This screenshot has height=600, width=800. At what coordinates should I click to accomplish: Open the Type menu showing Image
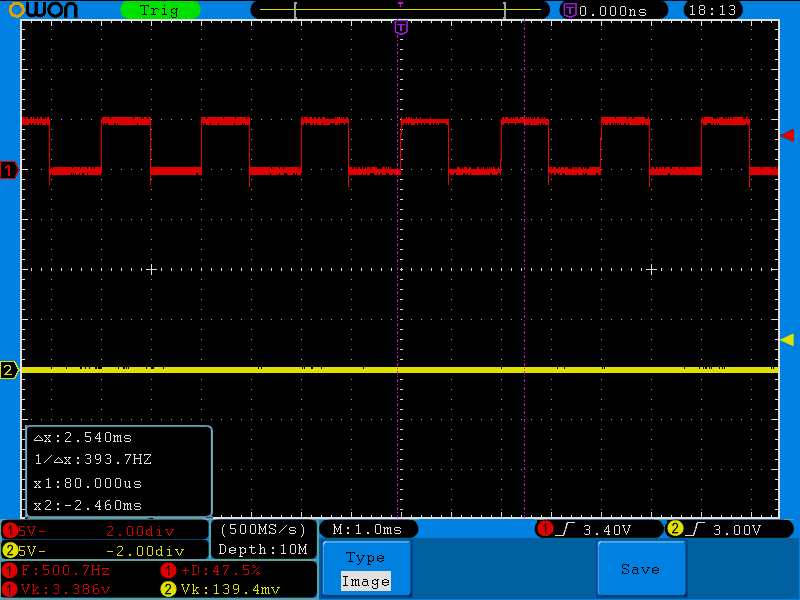pos(365,569)
